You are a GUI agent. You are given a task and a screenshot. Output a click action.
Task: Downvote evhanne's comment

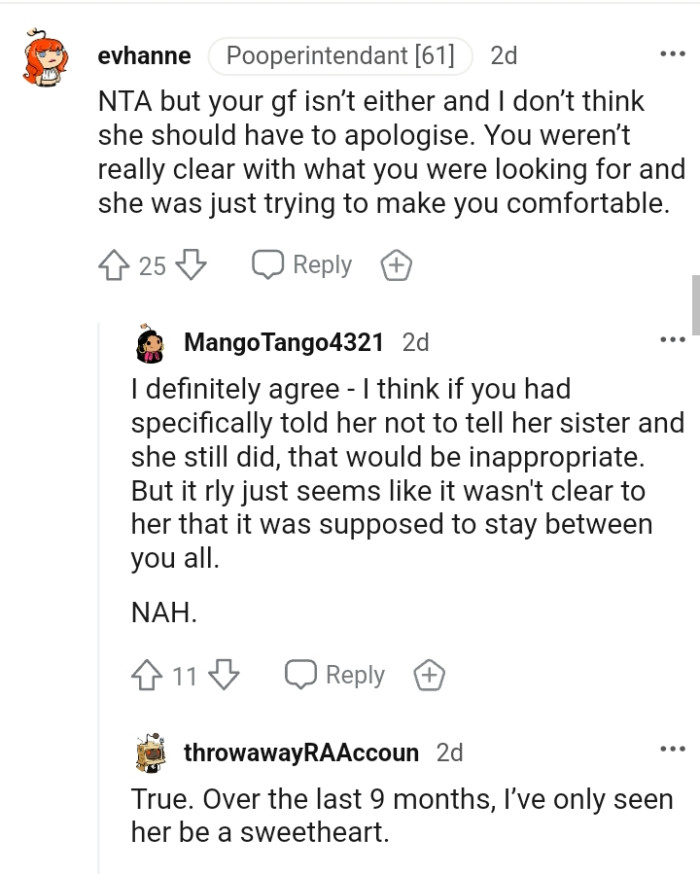click(190, 265)
